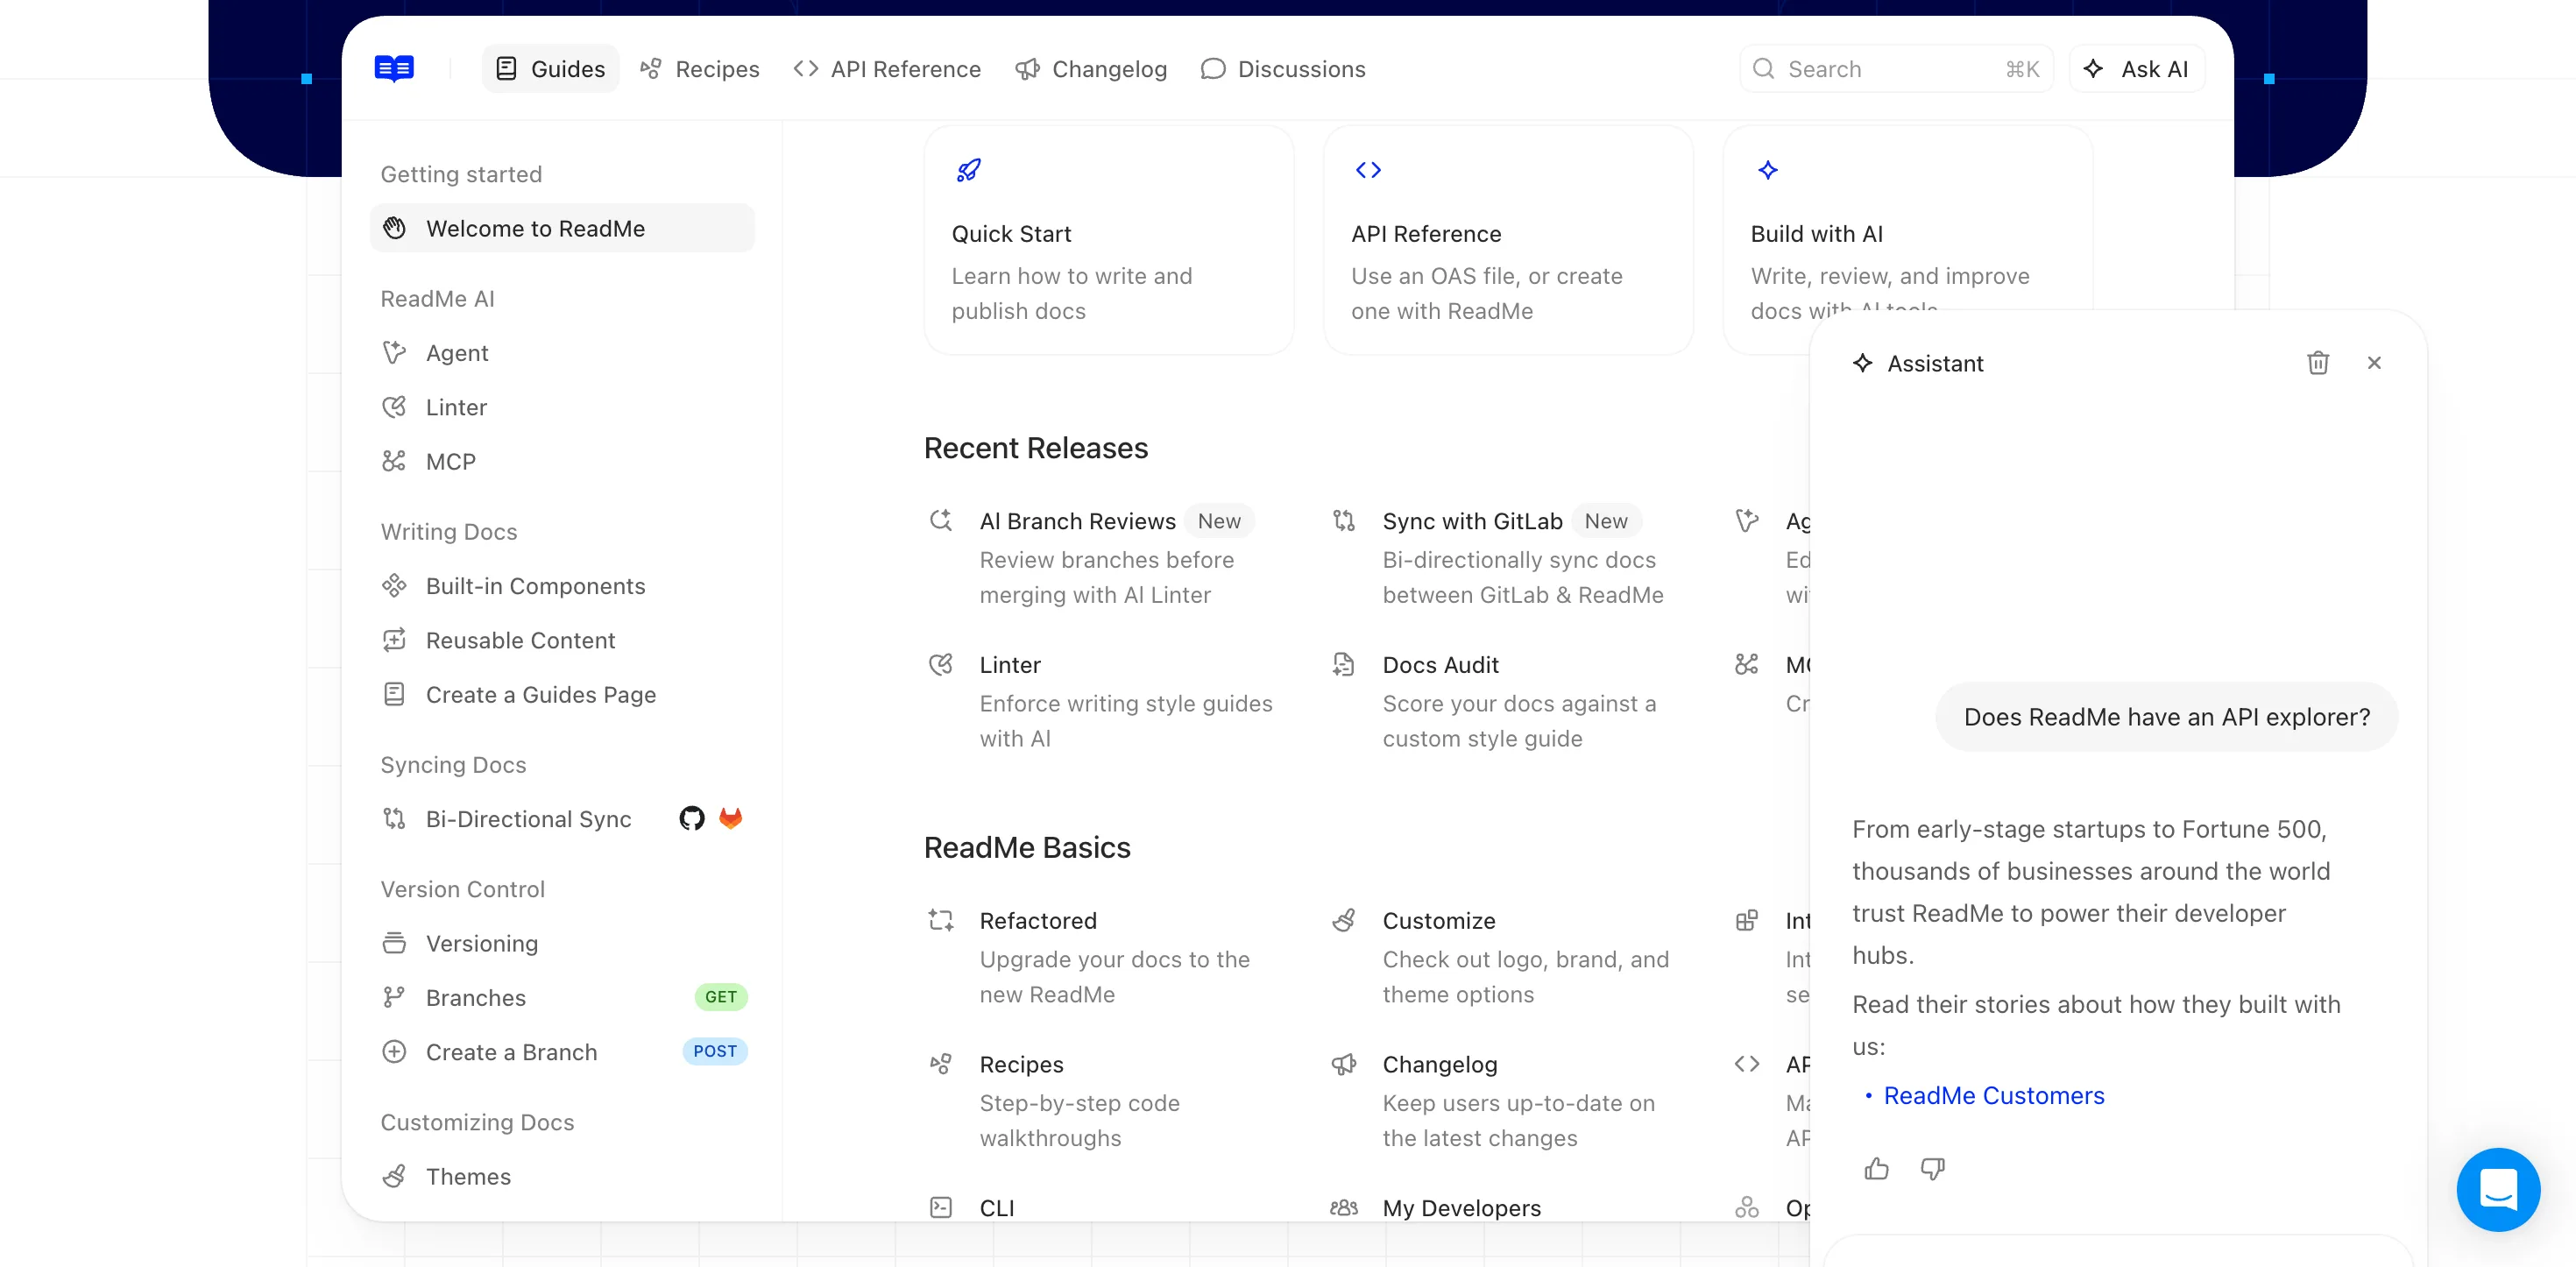This screenshot has height=1267, width=2576.
Task: Open the API Reference tab
Action: coord(887,69)
